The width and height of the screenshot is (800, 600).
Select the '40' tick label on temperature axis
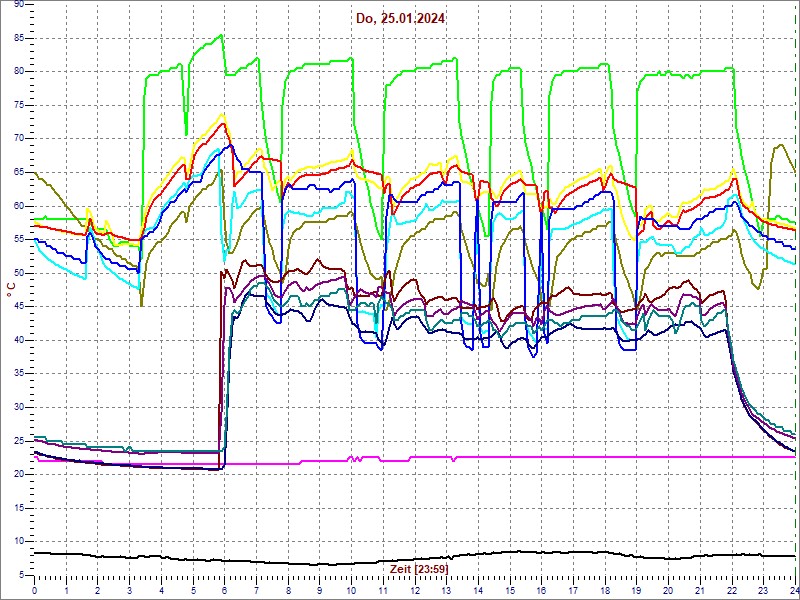click(x=18, y=340)
